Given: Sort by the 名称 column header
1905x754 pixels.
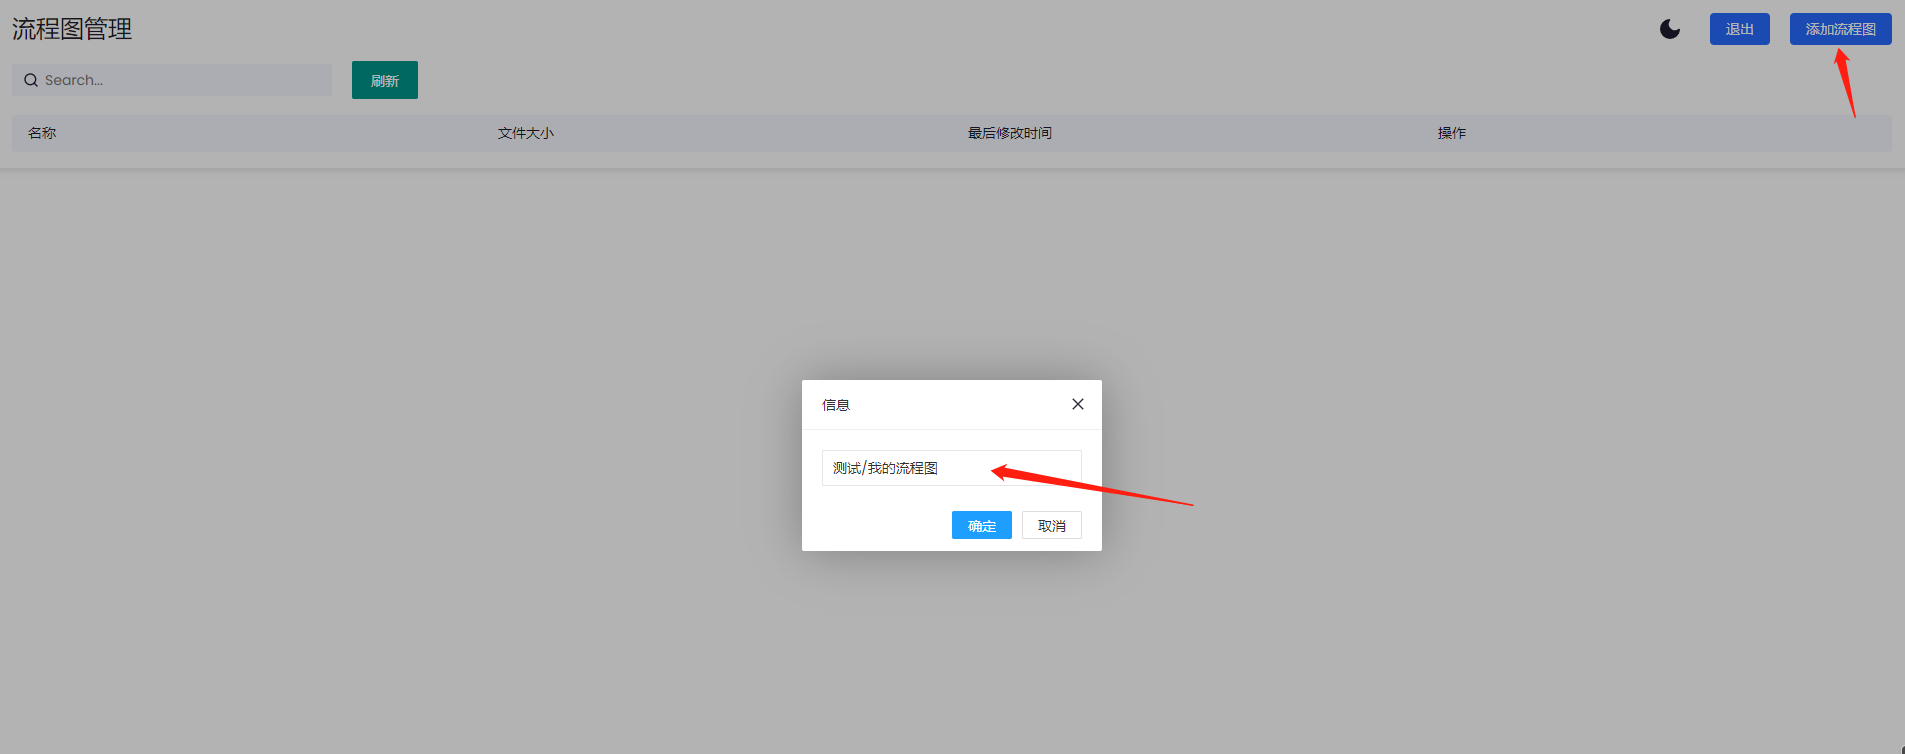Looking at the screenshot, I should coord(42,133).
